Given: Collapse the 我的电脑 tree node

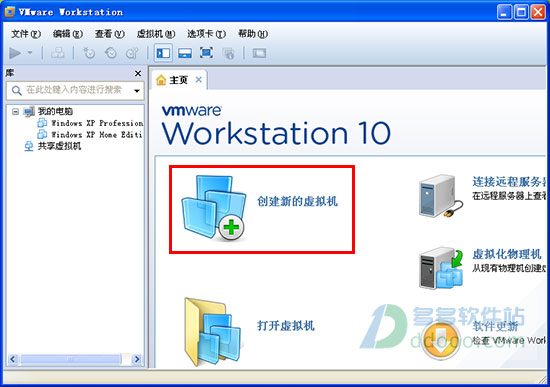Looking at the screenshot, I should (x=15, y=112).
